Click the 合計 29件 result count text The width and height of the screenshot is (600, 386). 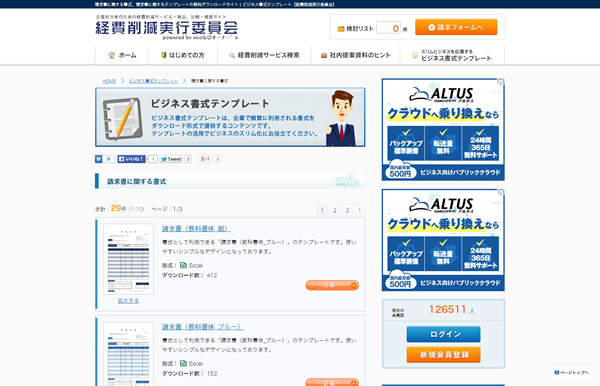tap(111, 208)
